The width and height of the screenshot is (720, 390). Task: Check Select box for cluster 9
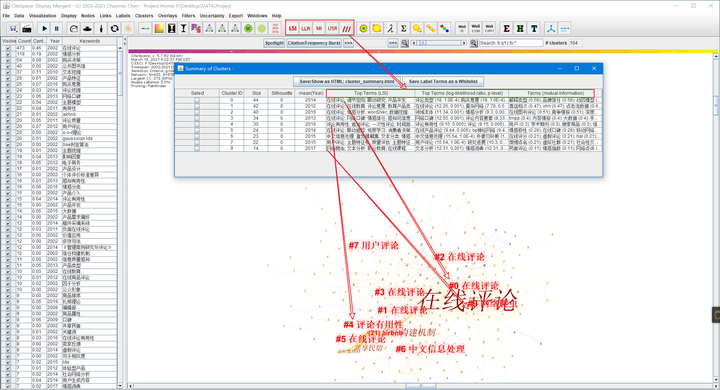click(197, 148)
